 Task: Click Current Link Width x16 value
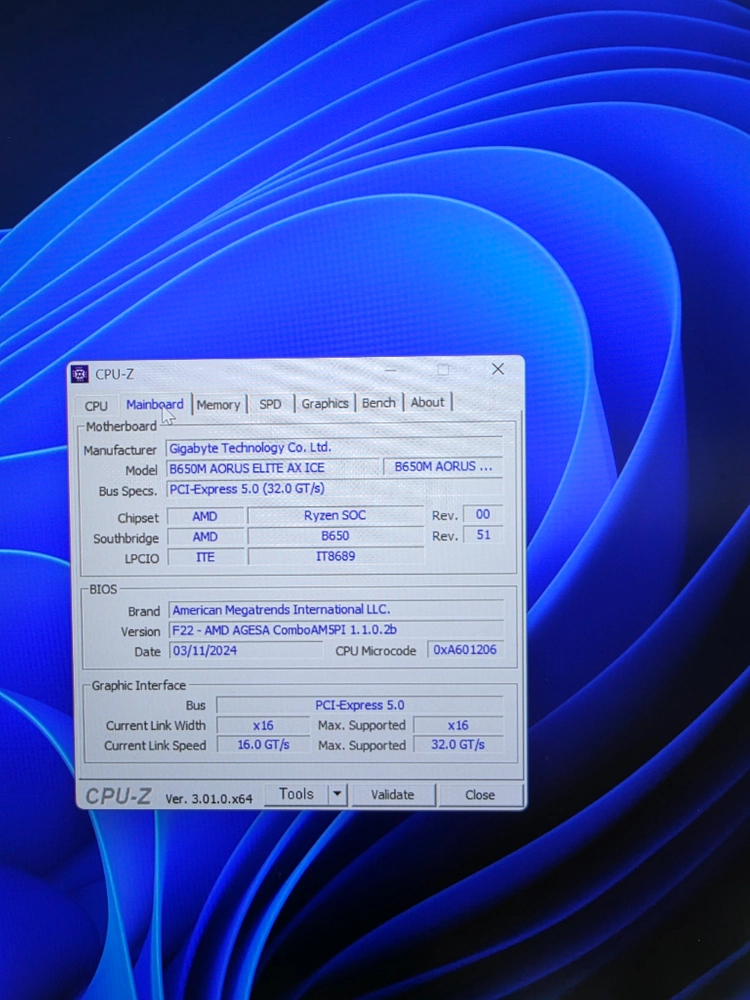point(263,725)
